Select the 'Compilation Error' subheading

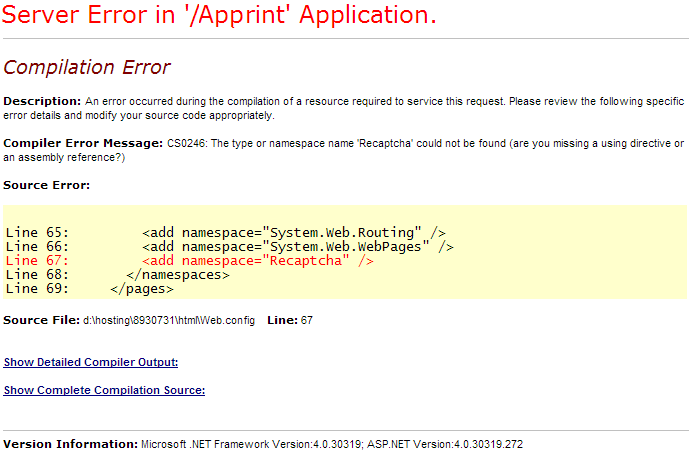(87, 68)
